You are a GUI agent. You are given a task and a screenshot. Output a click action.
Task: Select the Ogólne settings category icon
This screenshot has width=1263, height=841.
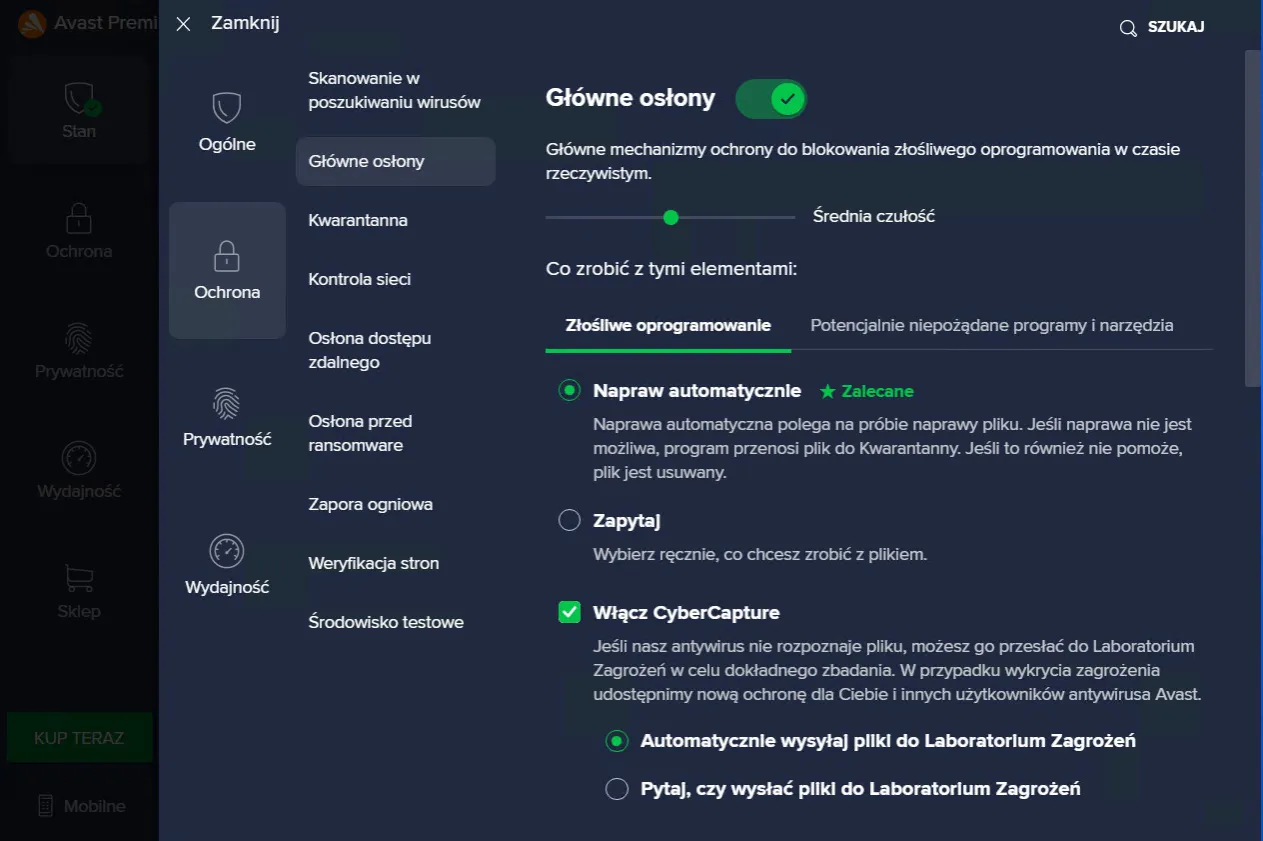click(227, 107)
